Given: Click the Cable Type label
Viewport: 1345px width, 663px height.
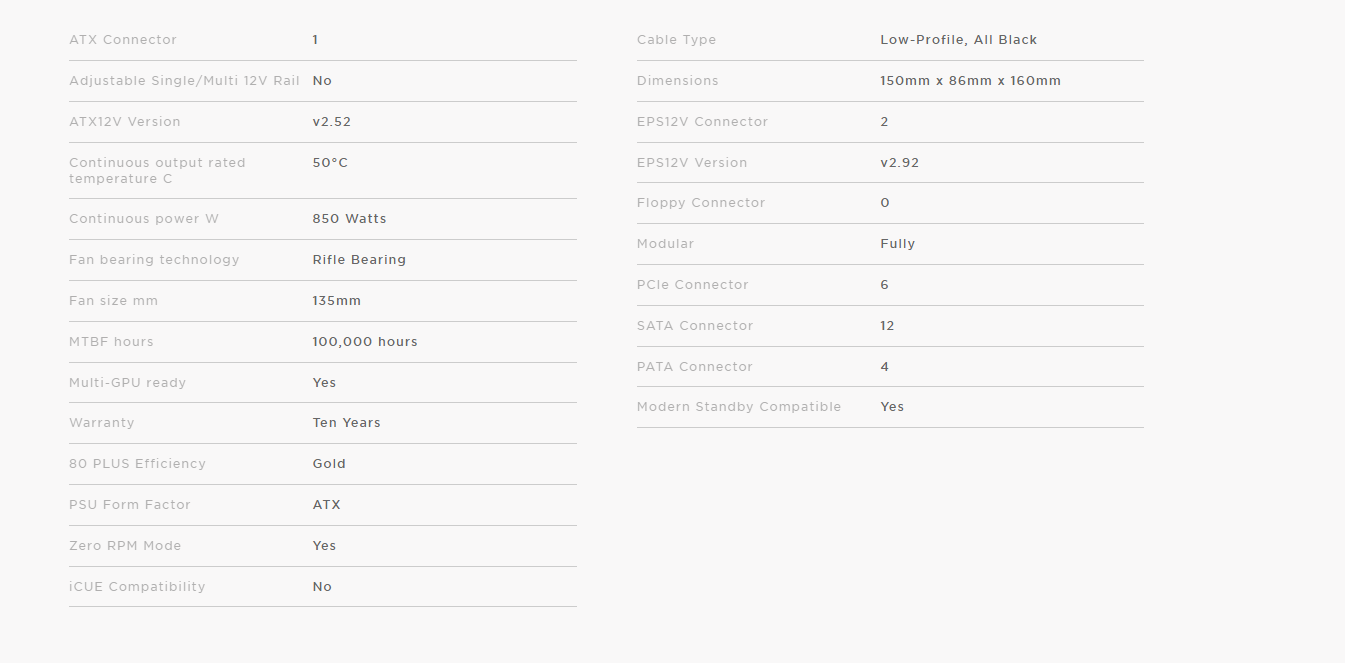Looking at the screenshot, I should click(676, 40).
